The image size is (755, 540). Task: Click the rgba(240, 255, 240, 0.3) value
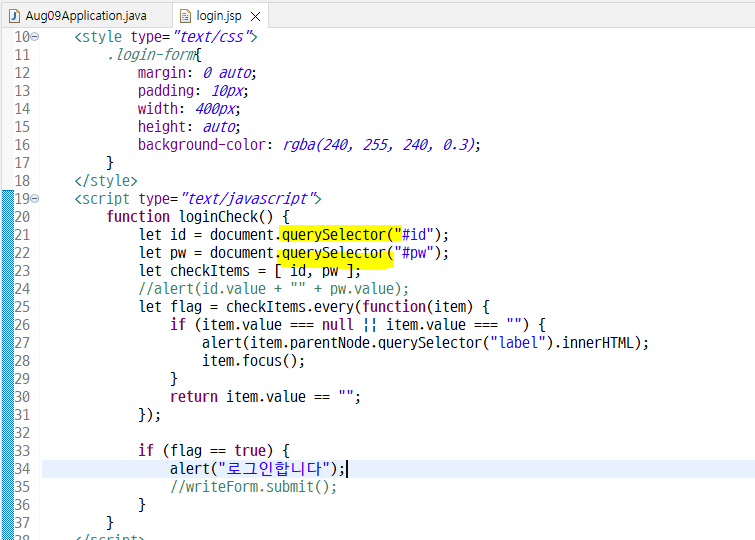(x=379, y=145)
